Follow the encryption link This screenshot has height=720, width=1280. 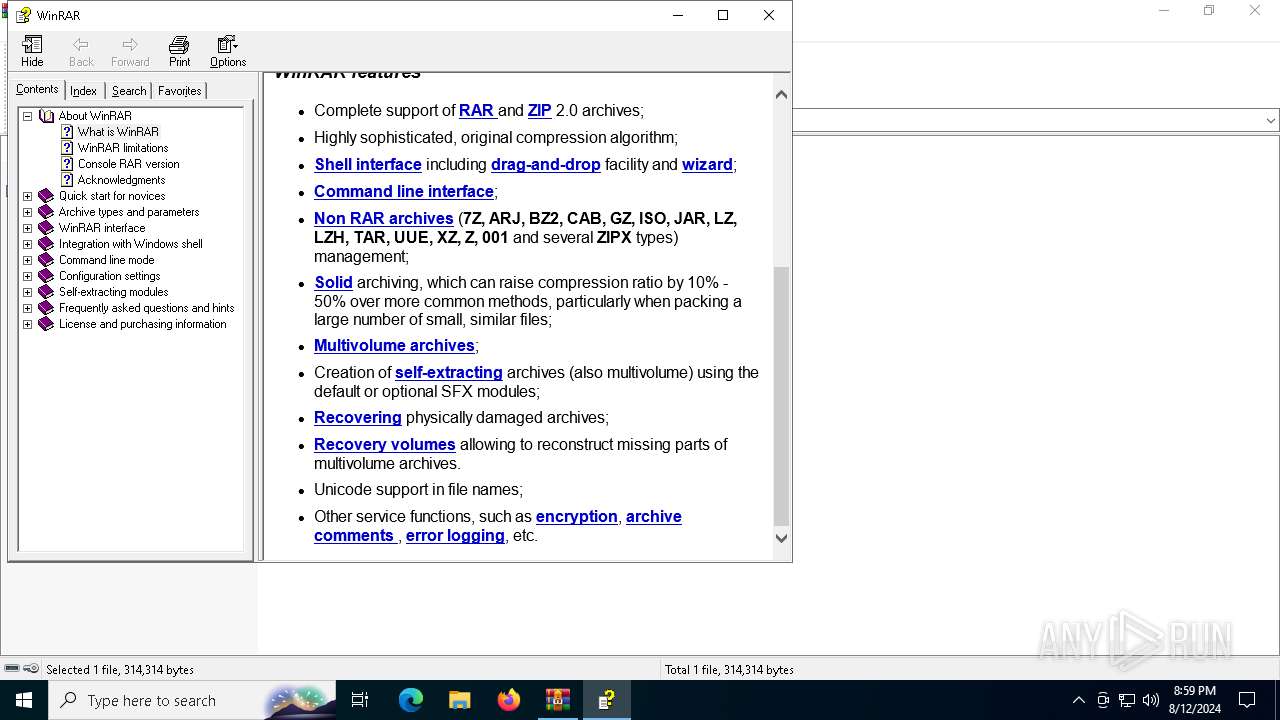(x=577, y=516)
